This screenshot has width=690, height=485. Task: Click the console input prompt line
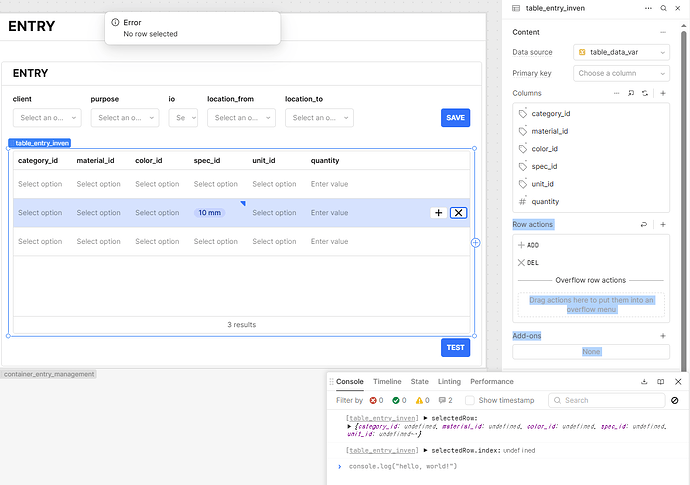[x=506, y=467]
